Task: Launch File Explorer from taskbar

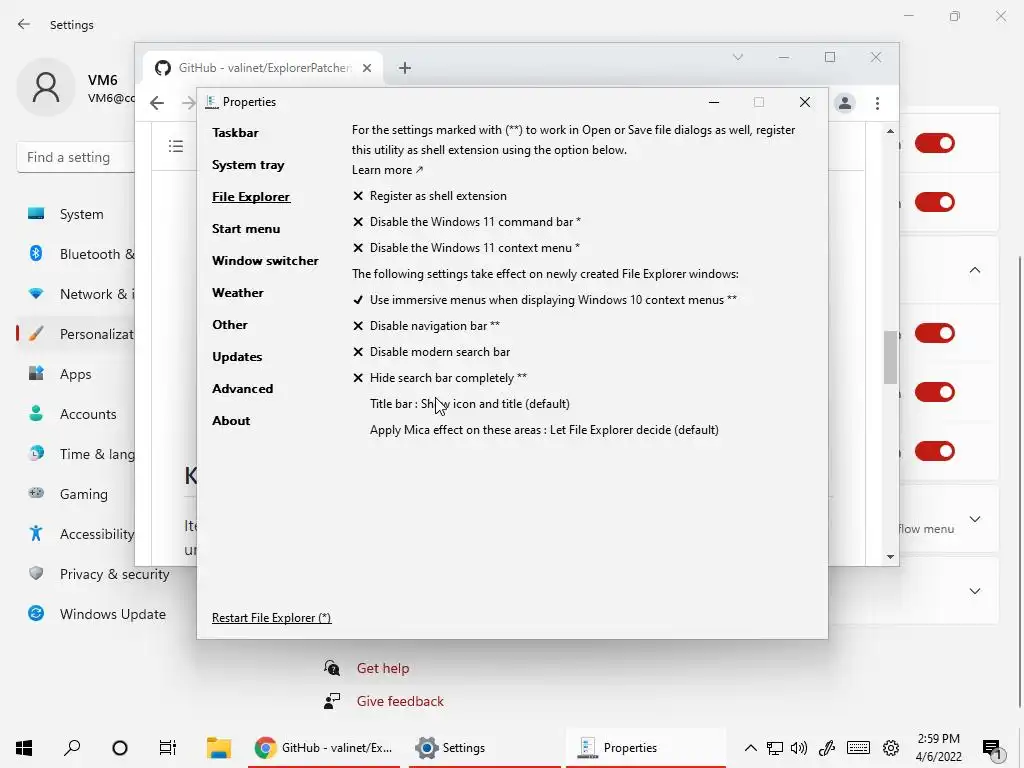Action: pyautogui.click(x=219, y=747)
